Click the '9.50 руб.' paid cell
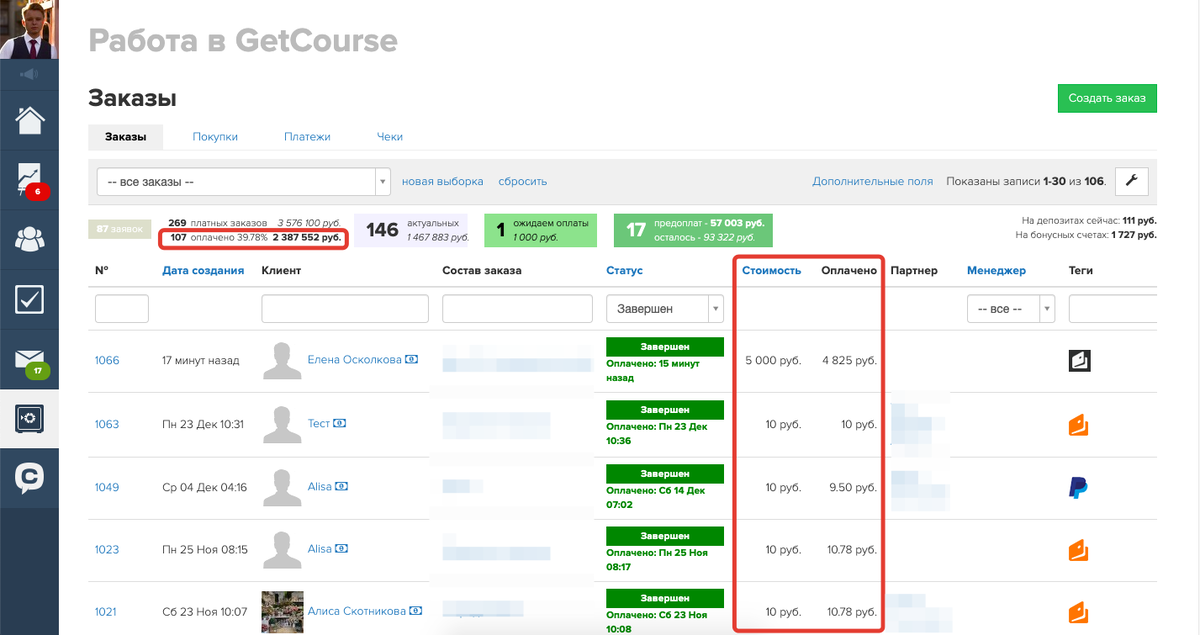This screenshot has height=635, width=1200. click(854, 487)
